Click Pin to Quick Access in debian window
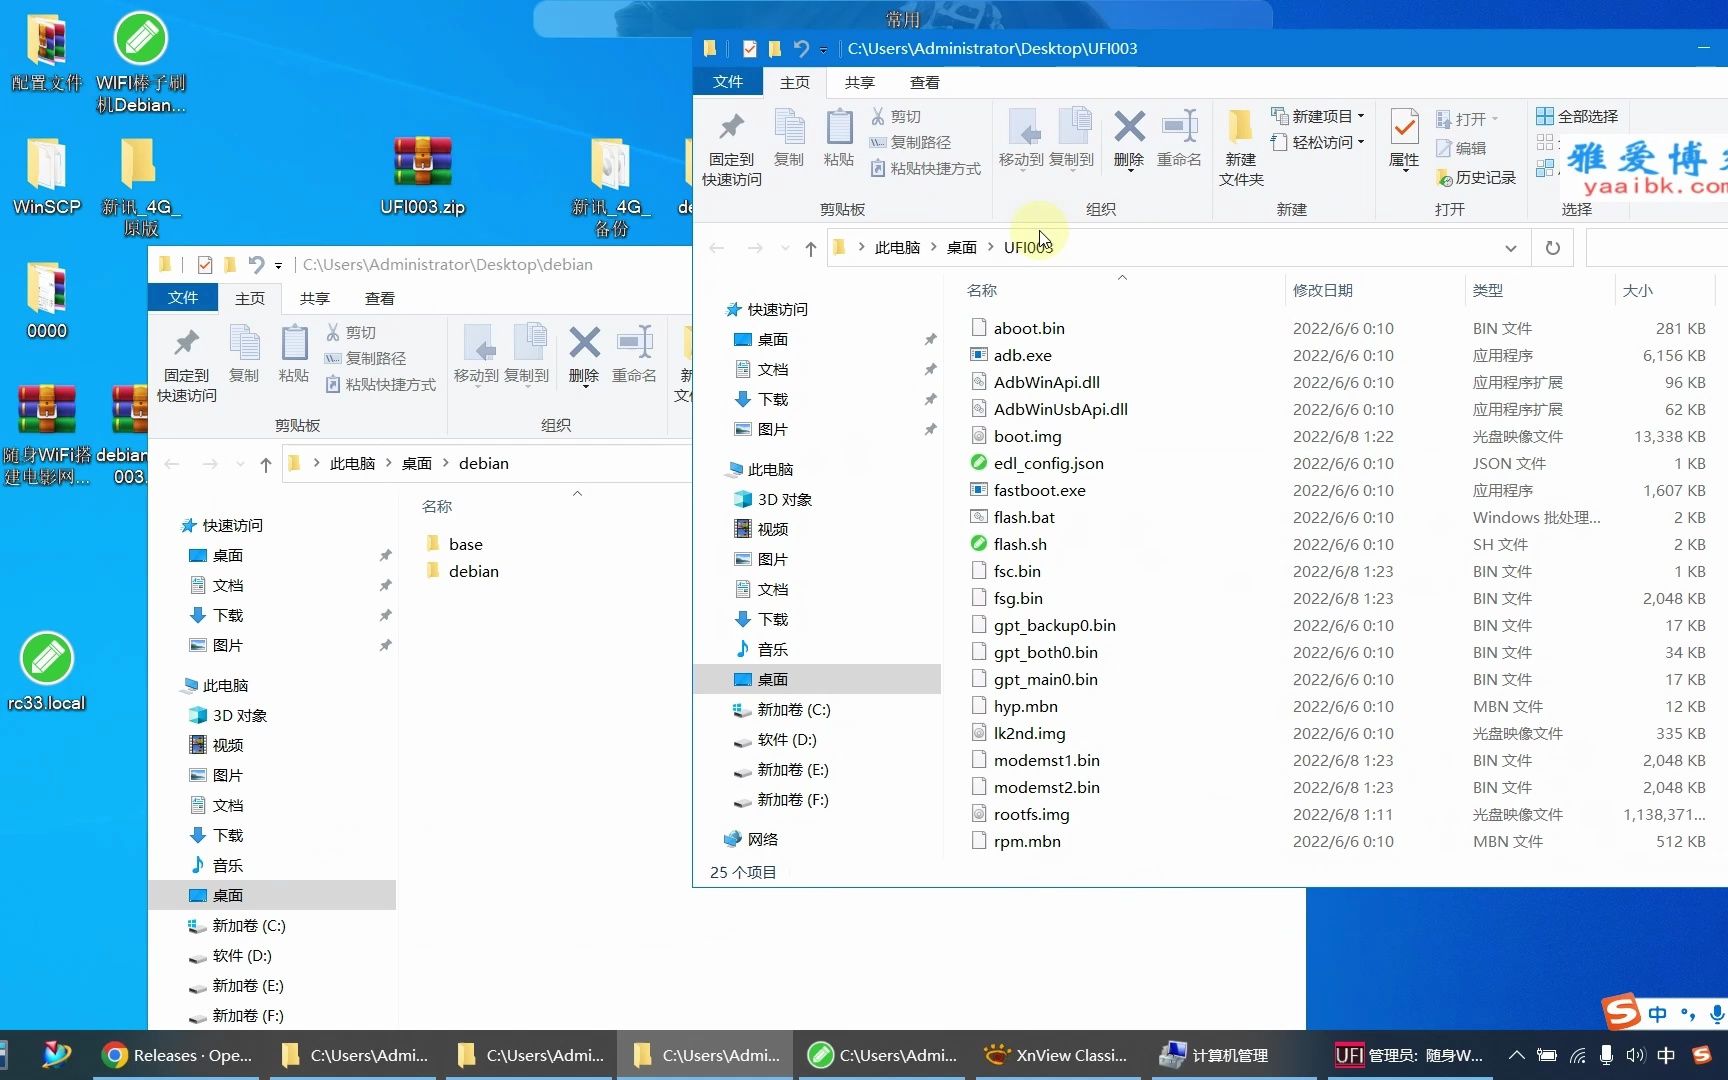1728x1080 pixels. 187,363
